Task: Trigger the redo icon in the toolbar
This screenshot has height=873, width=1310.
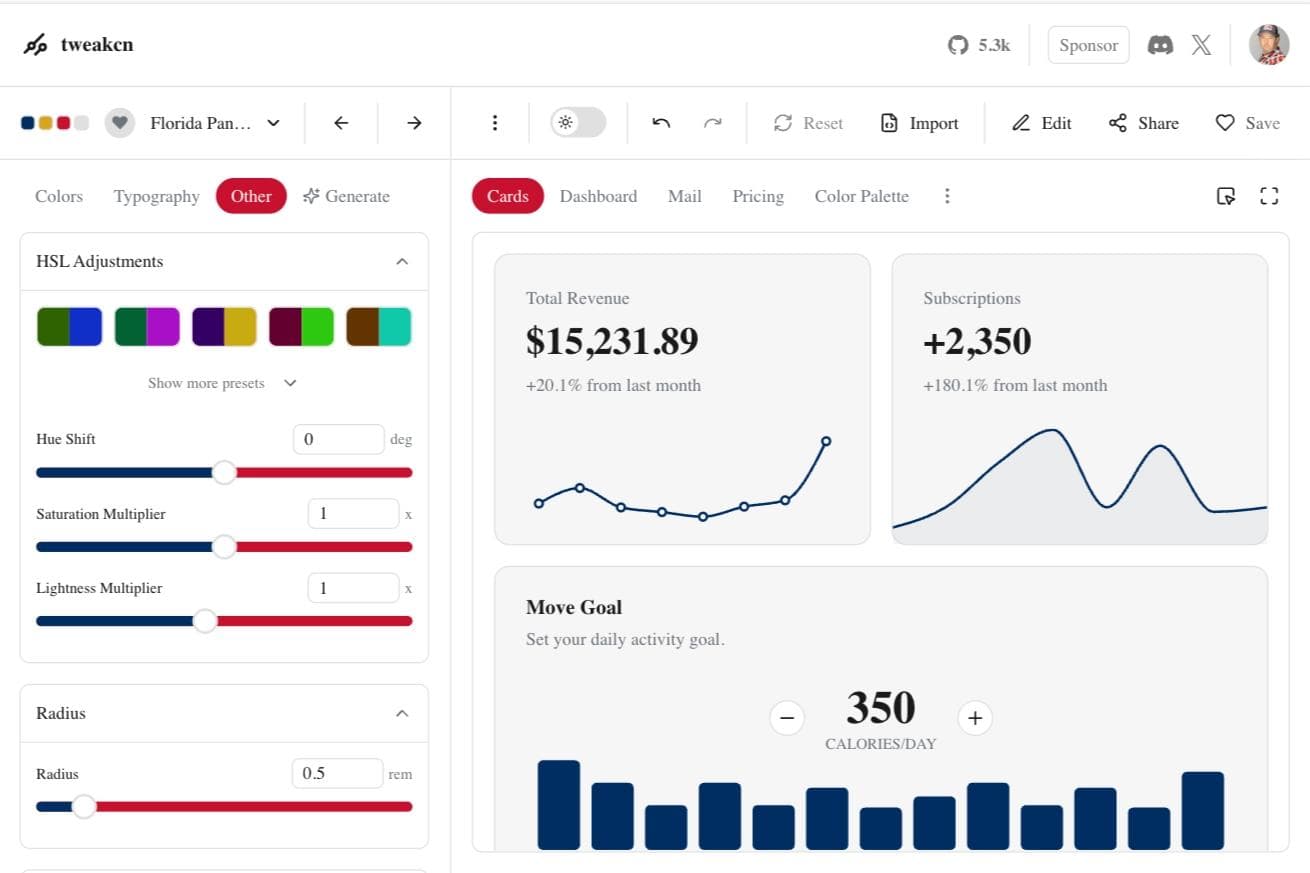Action: click(x=713, y=122)
